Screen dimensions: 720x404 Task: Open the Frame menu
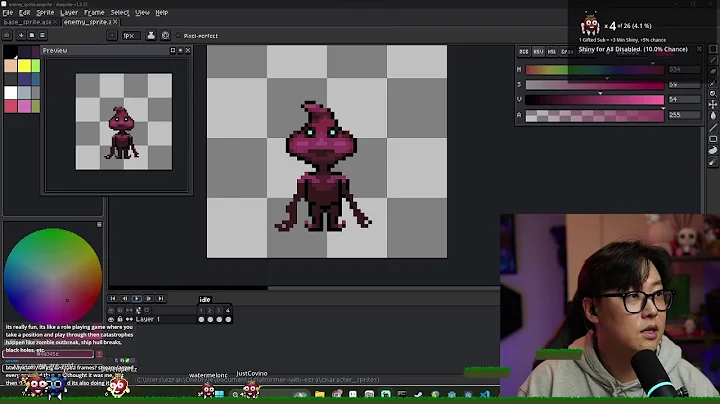pyautogui.click(x=94, y=12)
